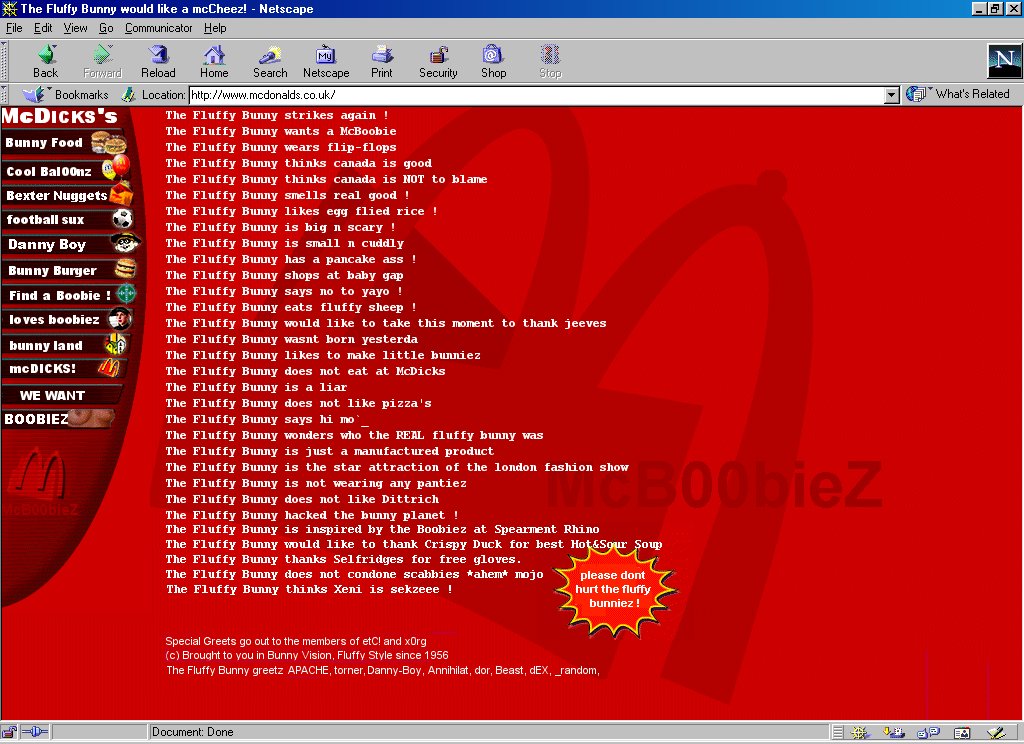Print the current page

382,61
